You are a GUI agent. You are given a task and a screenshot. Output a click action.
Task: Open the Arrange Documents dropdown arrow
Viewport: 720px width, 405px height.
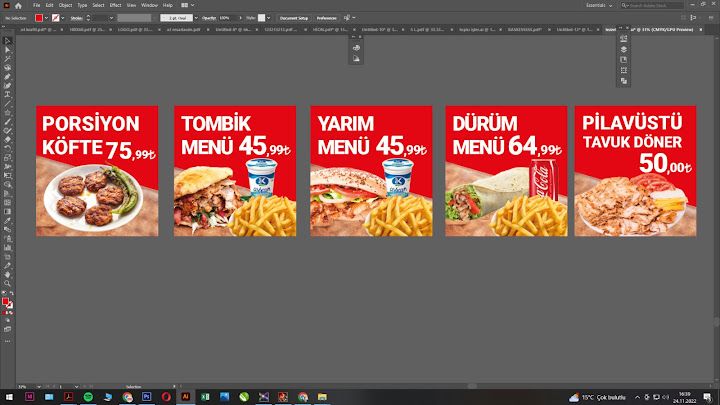(192, 5)
